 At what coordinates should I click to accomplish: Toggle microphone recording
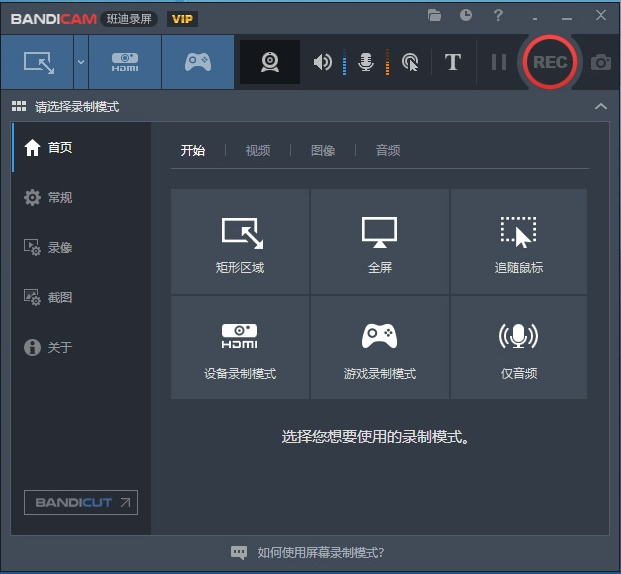tap(366, 62)
